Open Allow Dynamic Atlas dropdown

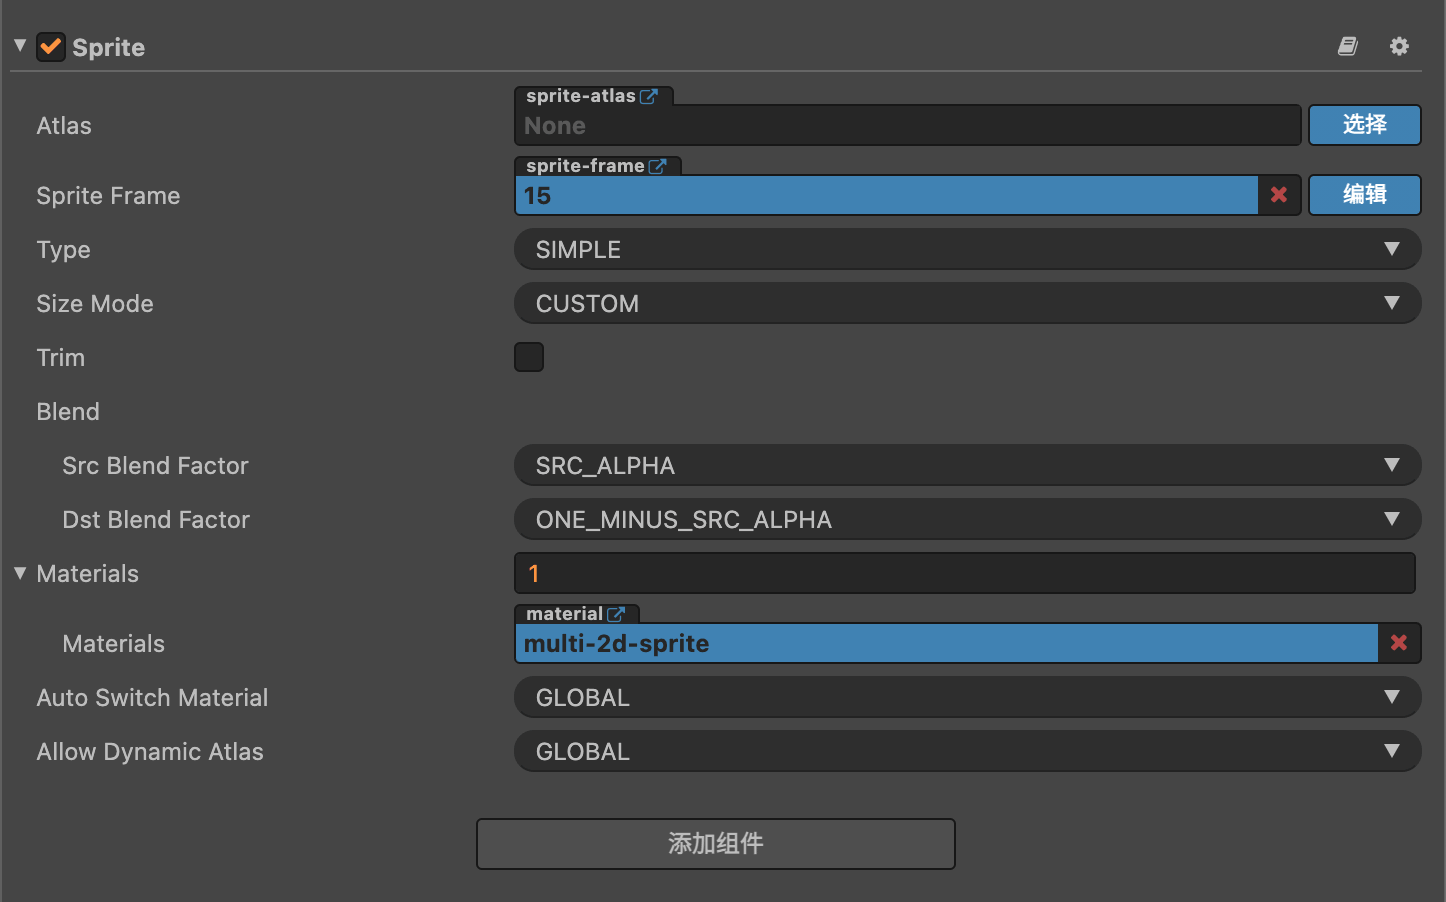pyautogui.click(x=967, y=751)
